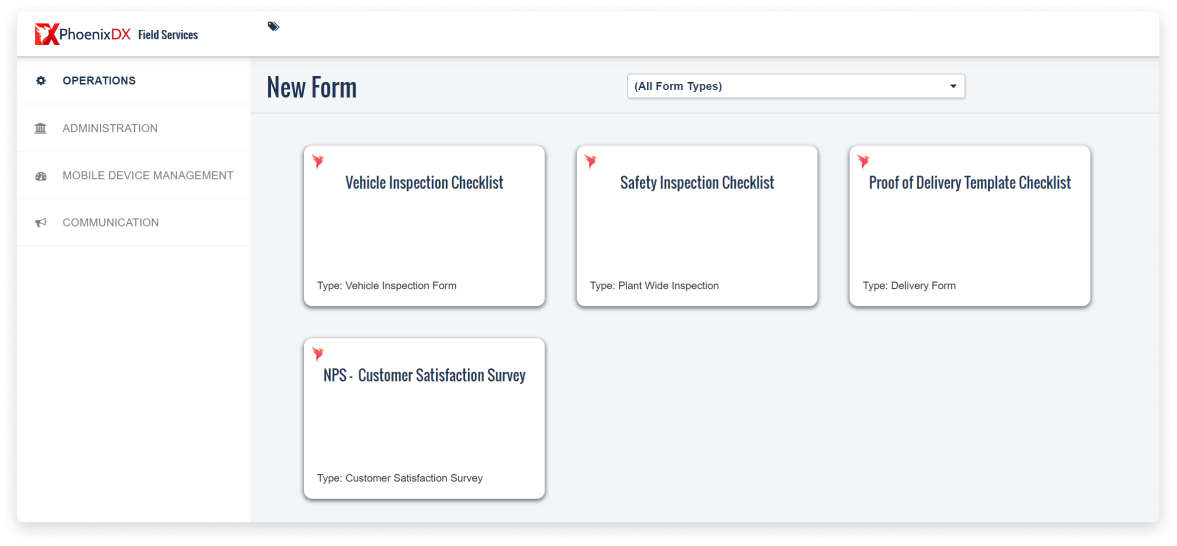1177x546 pixels.
Task: Open Vehicle Inspection Checklist form
Action: coord(424,183)
